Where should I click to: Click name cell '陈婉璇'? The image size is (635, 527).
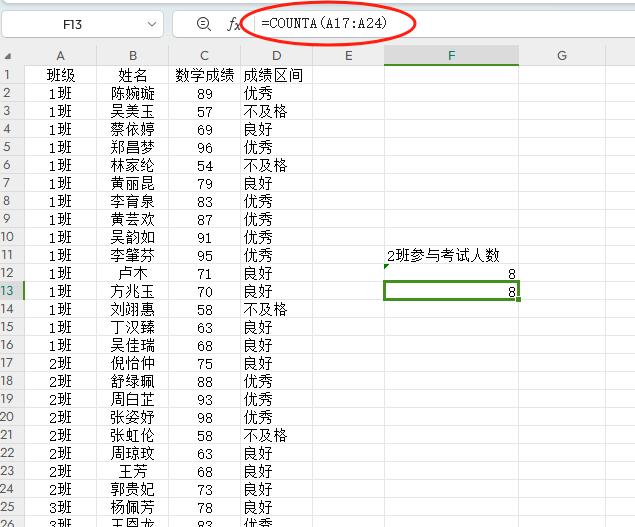132,93
